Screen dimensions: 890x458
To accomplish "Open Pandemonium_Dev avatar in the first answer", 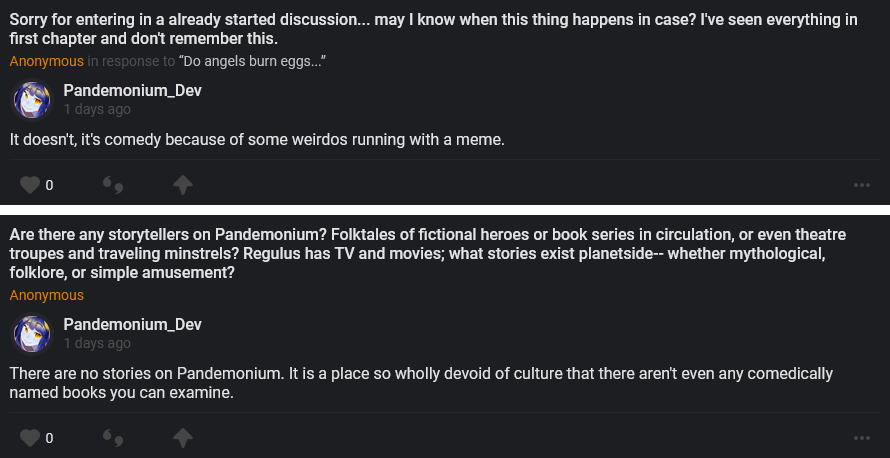I will (x=31, y=100).
